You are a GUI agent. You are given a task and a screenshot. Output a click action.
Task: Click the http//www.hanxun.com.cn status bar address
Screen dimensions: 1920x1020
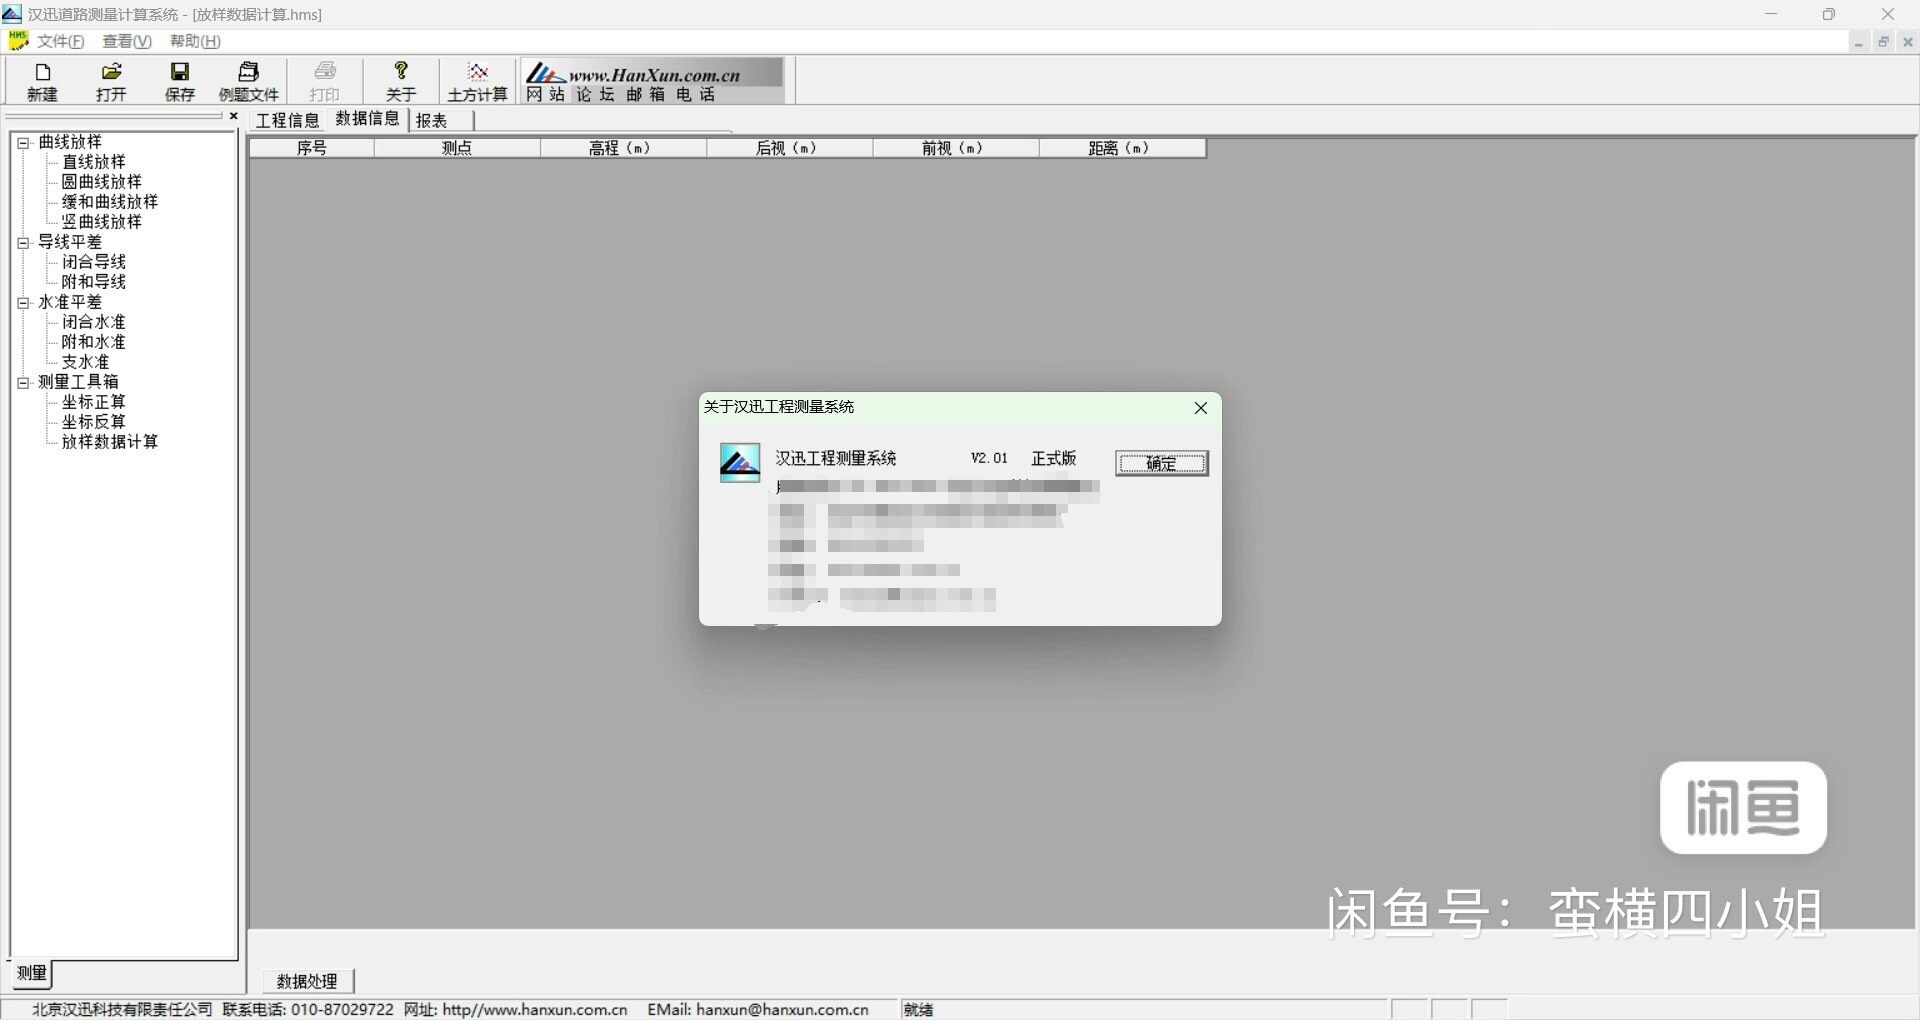pyautogui.click(x=535, y=1010)
